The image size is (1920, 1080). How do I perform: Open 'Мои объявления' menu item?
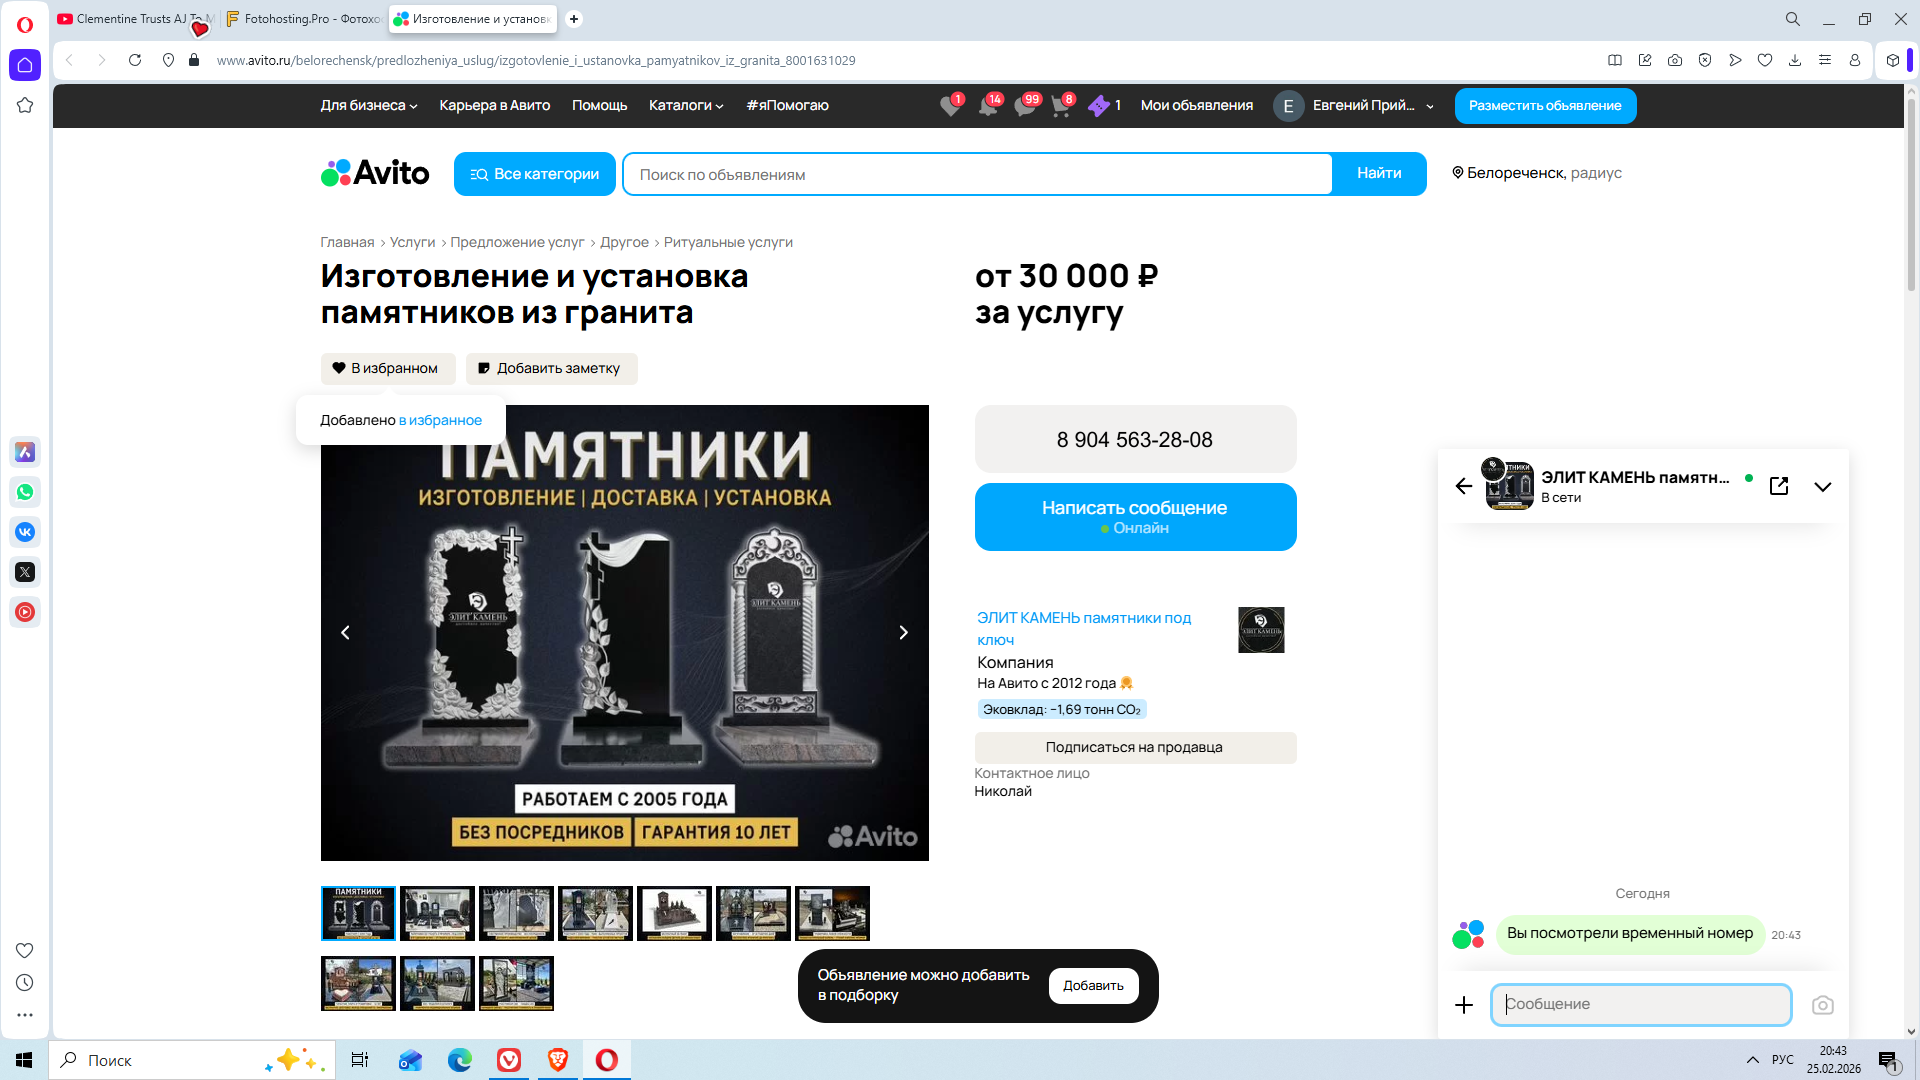coord(1196,105)
